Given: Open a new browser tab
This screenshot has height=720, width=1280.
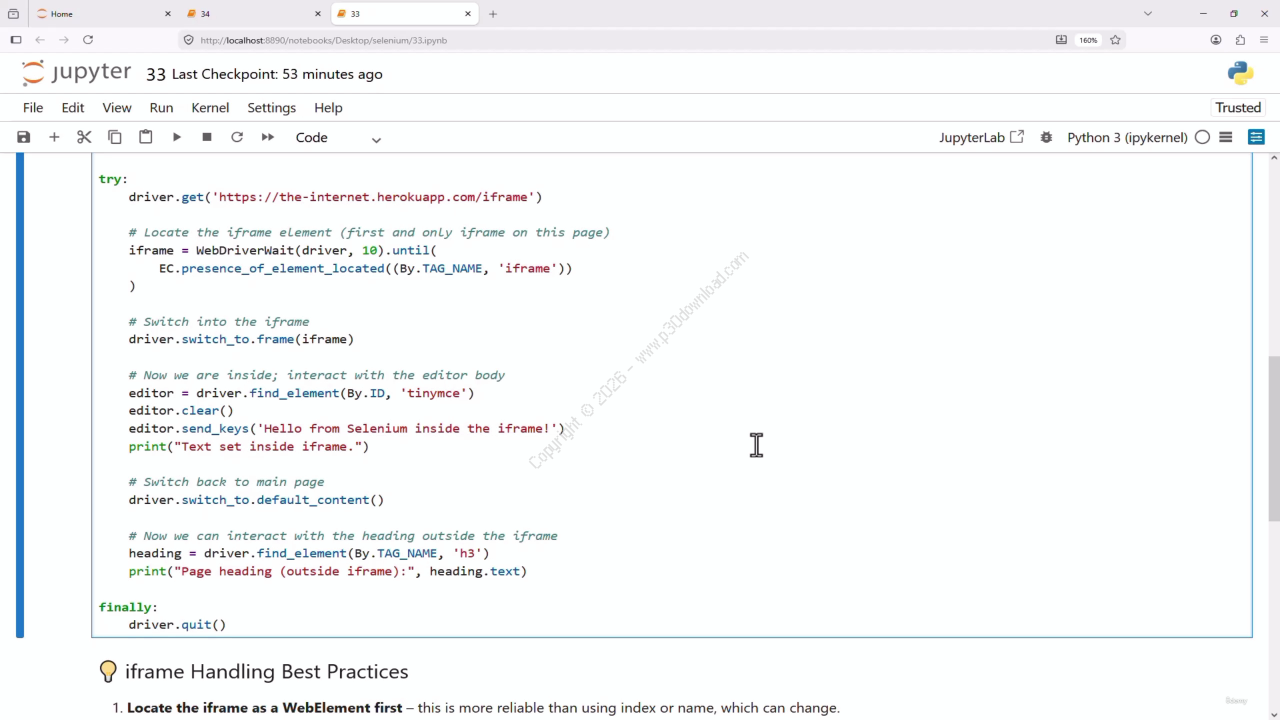Looking at the screenshot, I should click(x=493, y=14).
